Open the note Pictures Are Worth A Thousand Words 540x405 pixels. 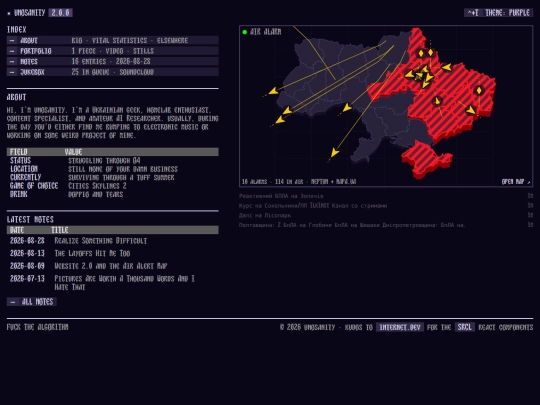click(124, 283)
